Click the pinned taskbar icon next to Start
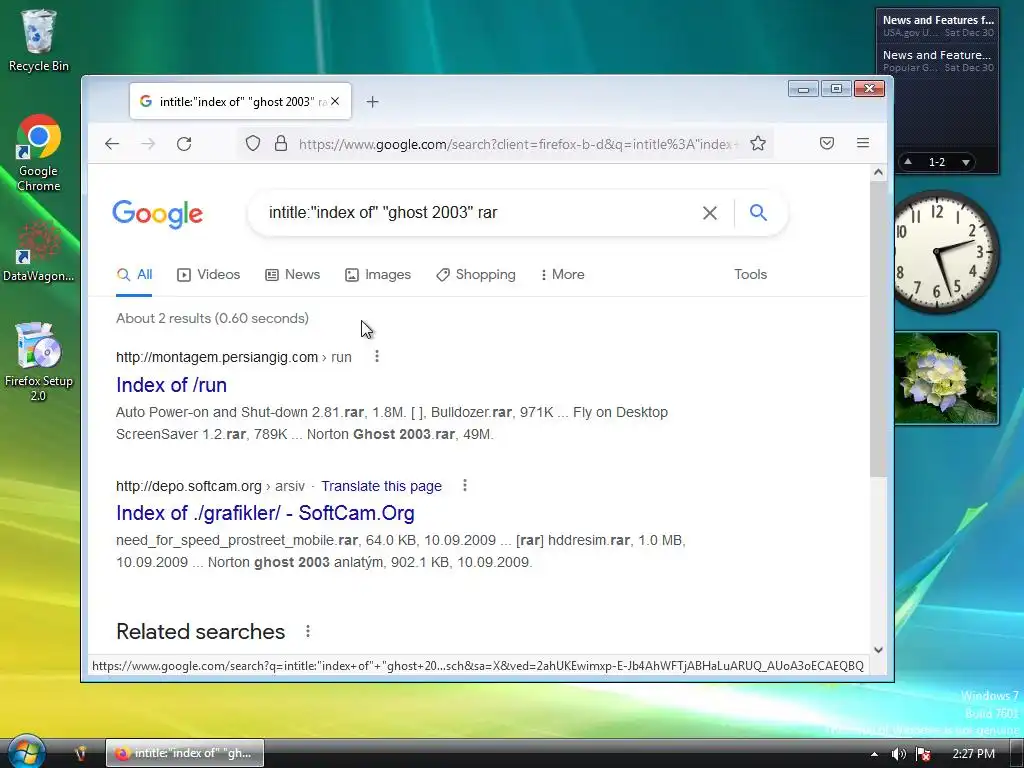1024x768 pixels. point(80,753)
